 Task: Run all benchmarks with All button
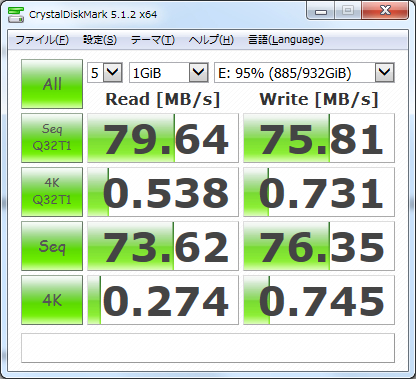[52, 84]
